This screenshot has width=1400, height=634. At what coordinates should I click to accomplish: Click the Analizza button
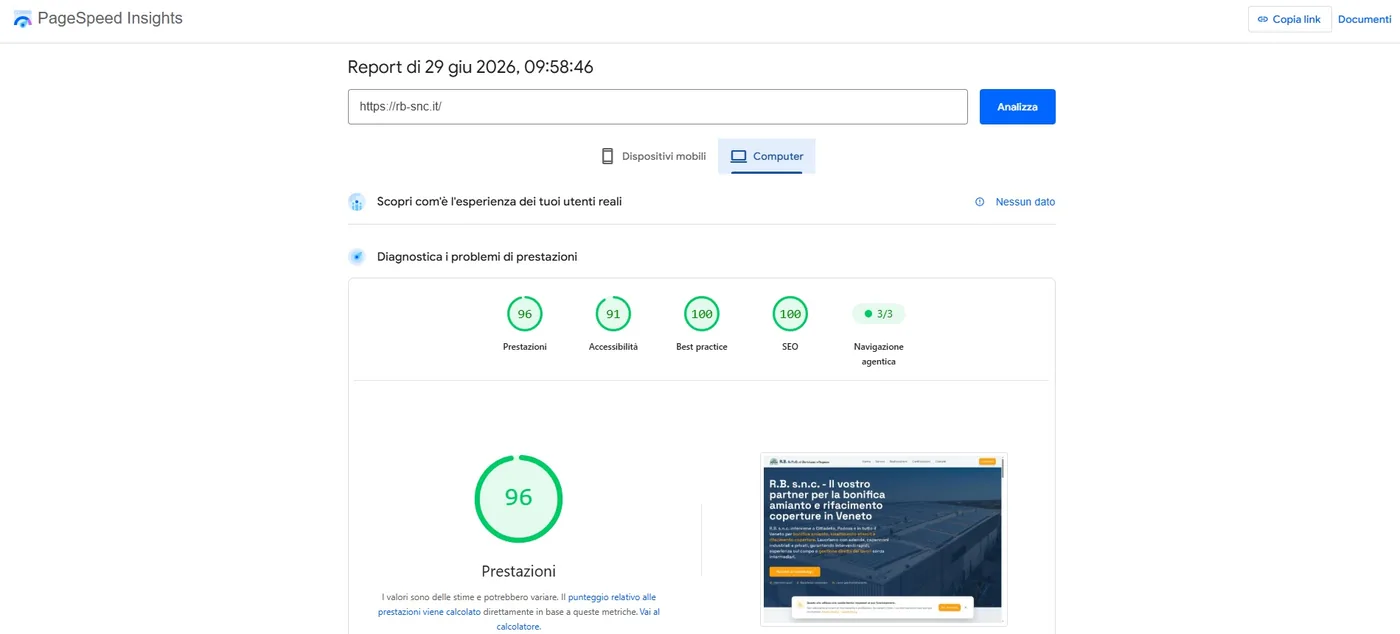[x=1017, y=107]
